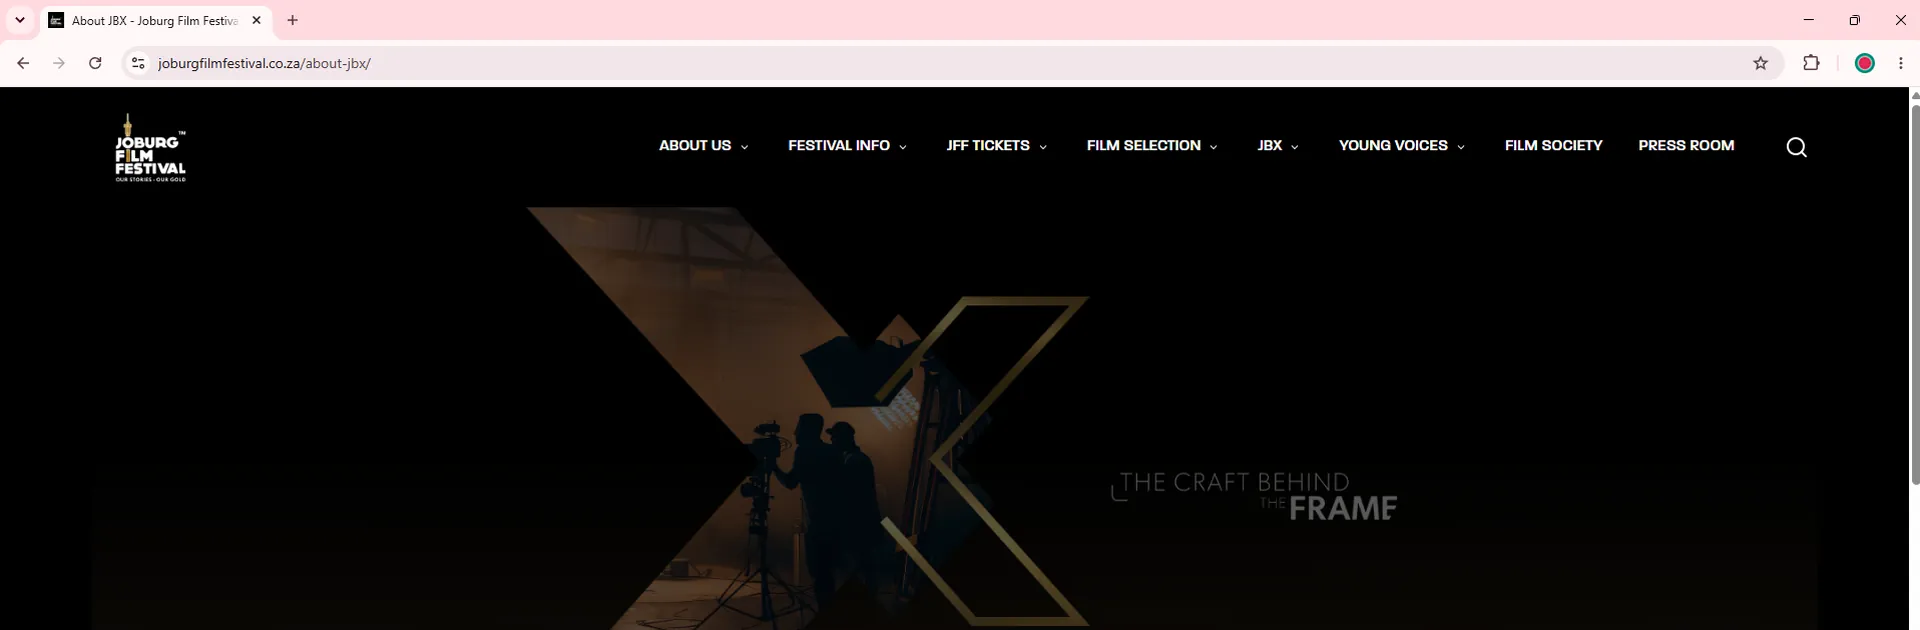View site information icon in address bar

(x=138, y=63)
